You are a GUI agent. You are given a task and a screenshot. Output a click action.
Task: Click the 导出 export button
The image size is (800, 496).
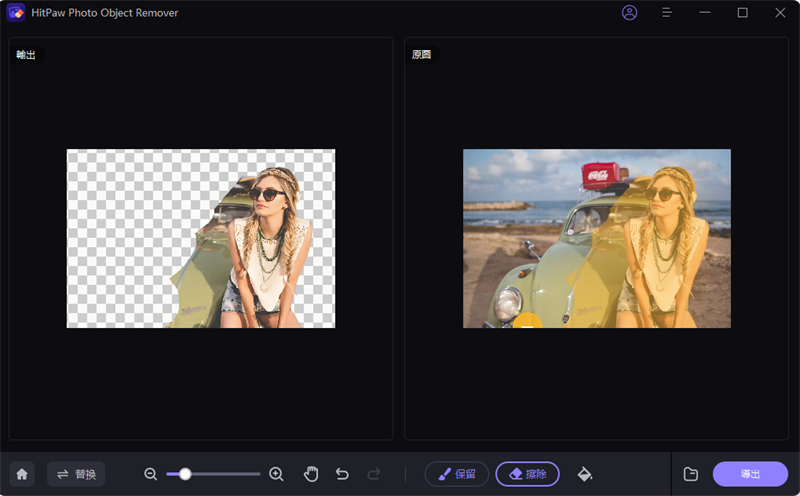click(x=750, y=474)
